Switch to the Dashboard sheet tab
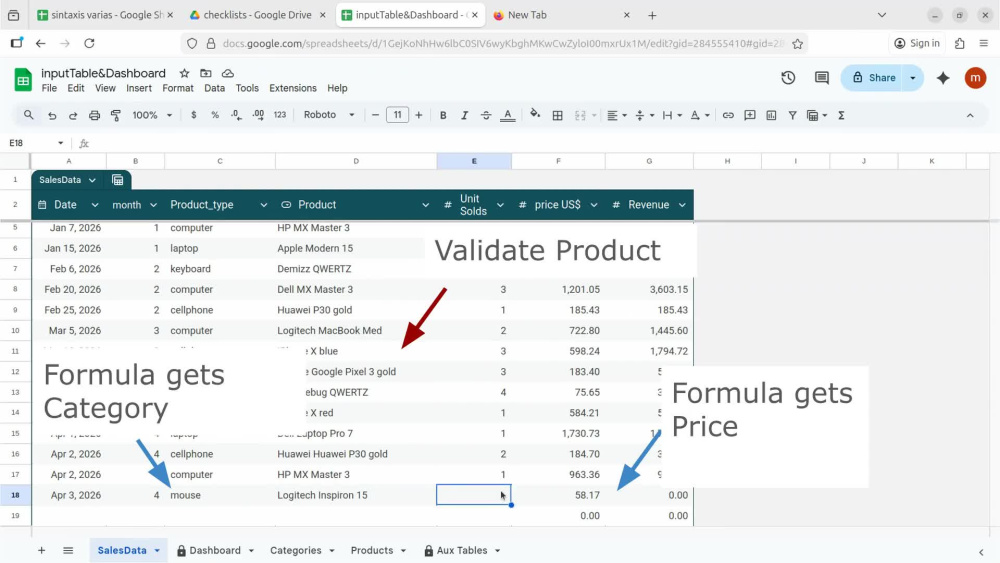Screen dimensions: 1000x563 coord(215,550)
